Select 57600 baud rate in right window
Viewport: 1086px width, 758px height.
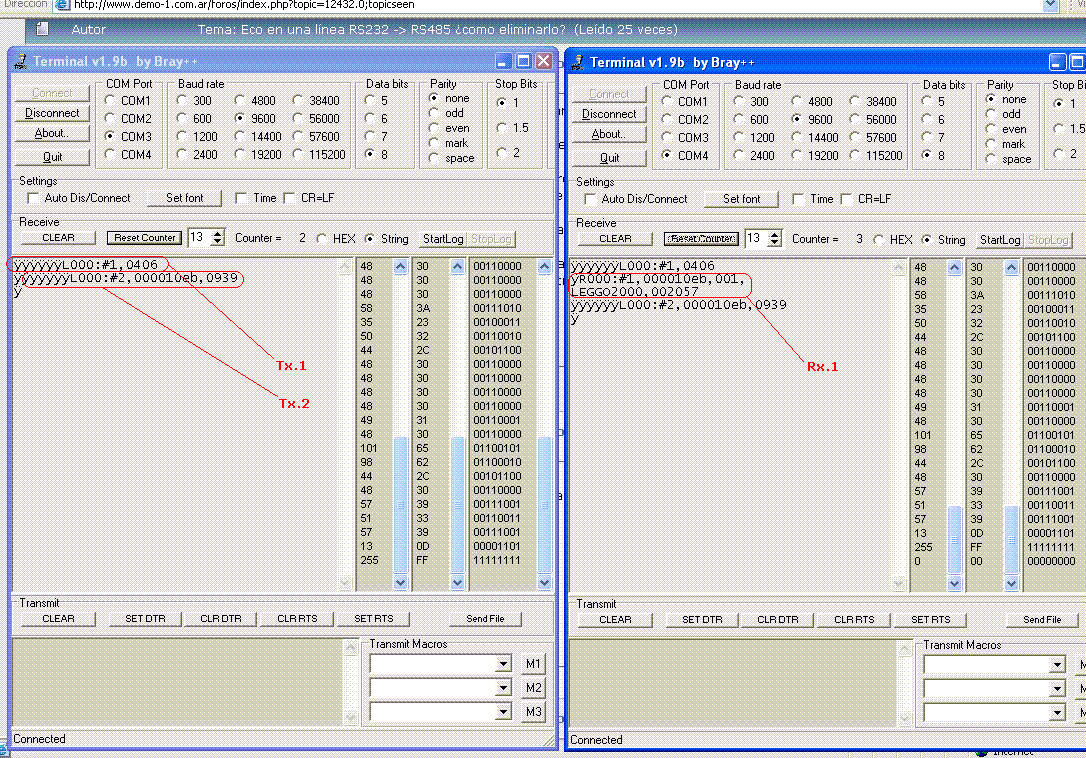pos(855,137)
